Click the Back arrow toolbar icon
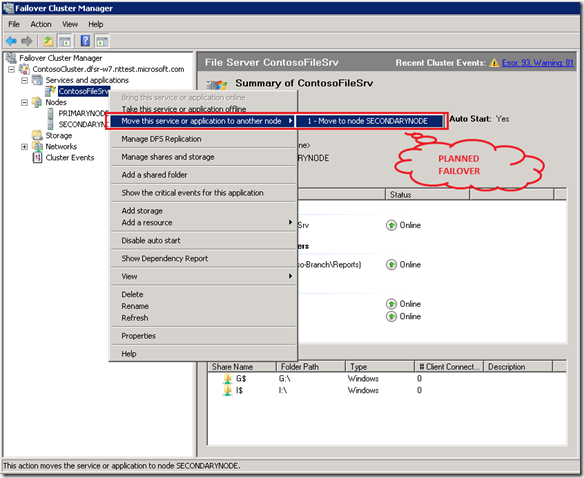The width and height of the screenshot is (584, 478). click(x=11, y=41)
